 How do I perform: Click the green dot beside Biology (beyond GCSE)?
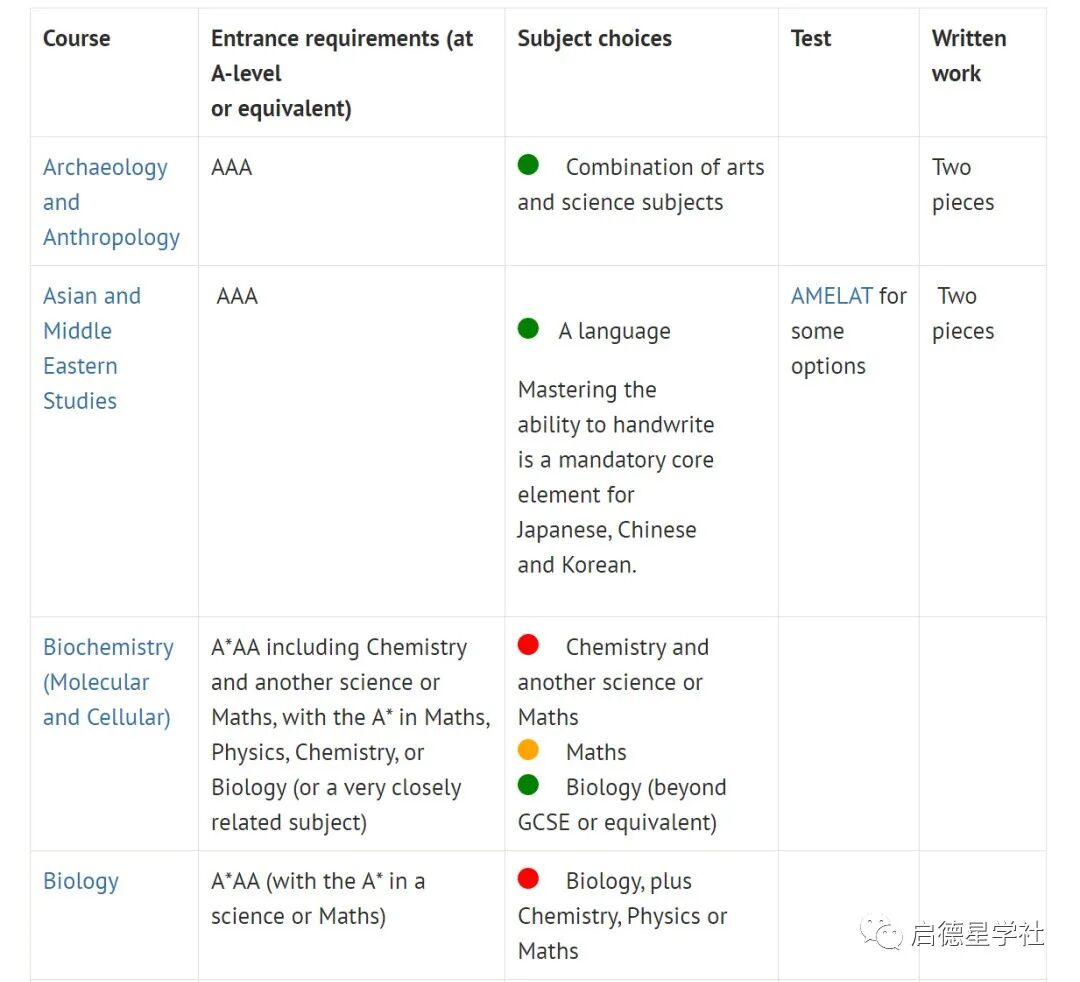coord(528,785)
